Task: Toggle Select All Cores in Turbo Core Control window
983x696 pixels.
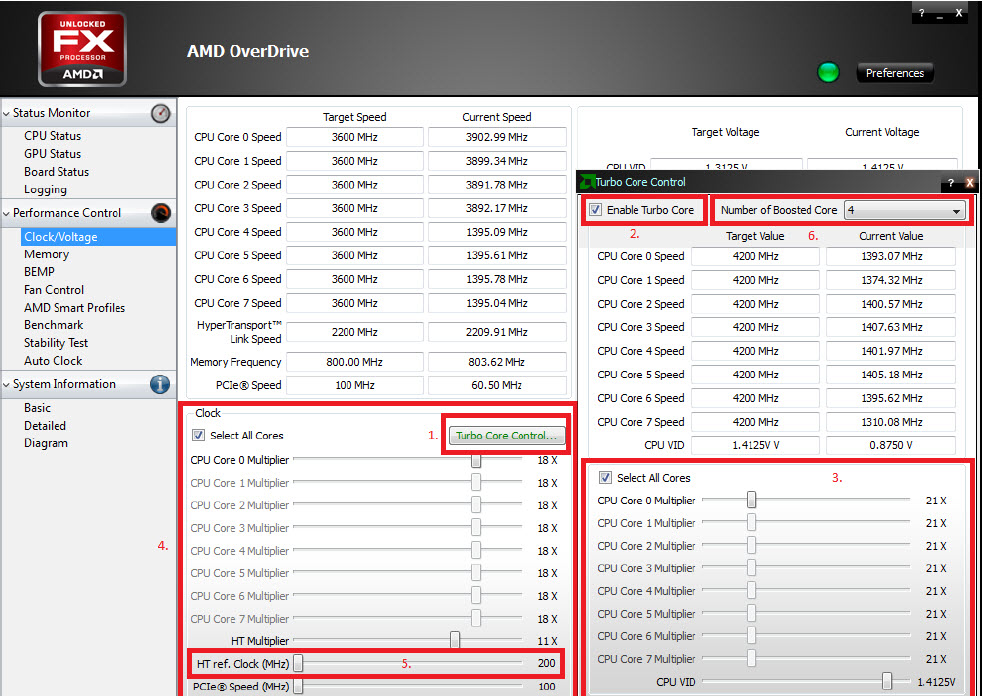Action: 605,478
